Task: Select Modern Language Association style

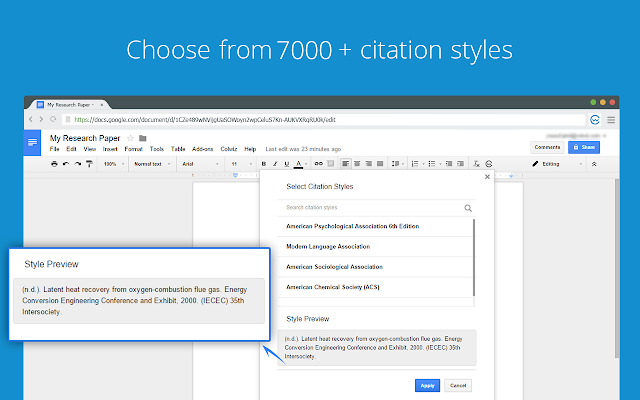Action: (x=376, y=247)
